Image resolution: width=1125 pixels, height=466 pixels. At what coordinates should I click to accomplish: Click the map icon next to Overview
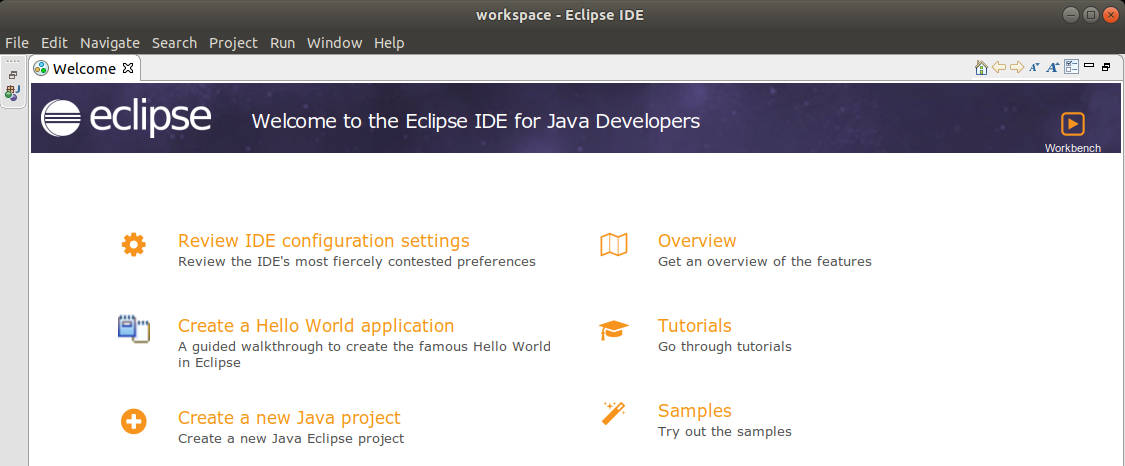coord(613,245)
